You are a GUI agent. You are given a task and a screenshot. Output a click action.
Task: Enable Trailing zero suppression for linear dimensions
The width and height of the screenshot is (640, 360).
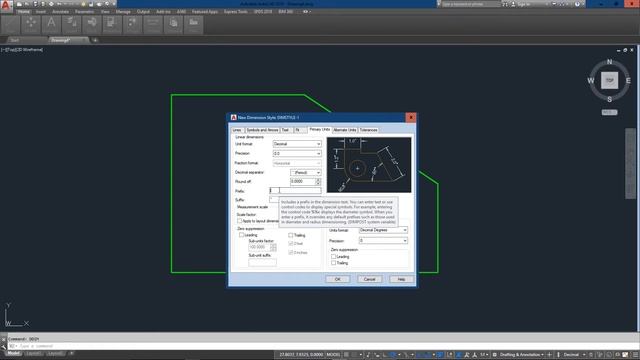pos(291,235)
